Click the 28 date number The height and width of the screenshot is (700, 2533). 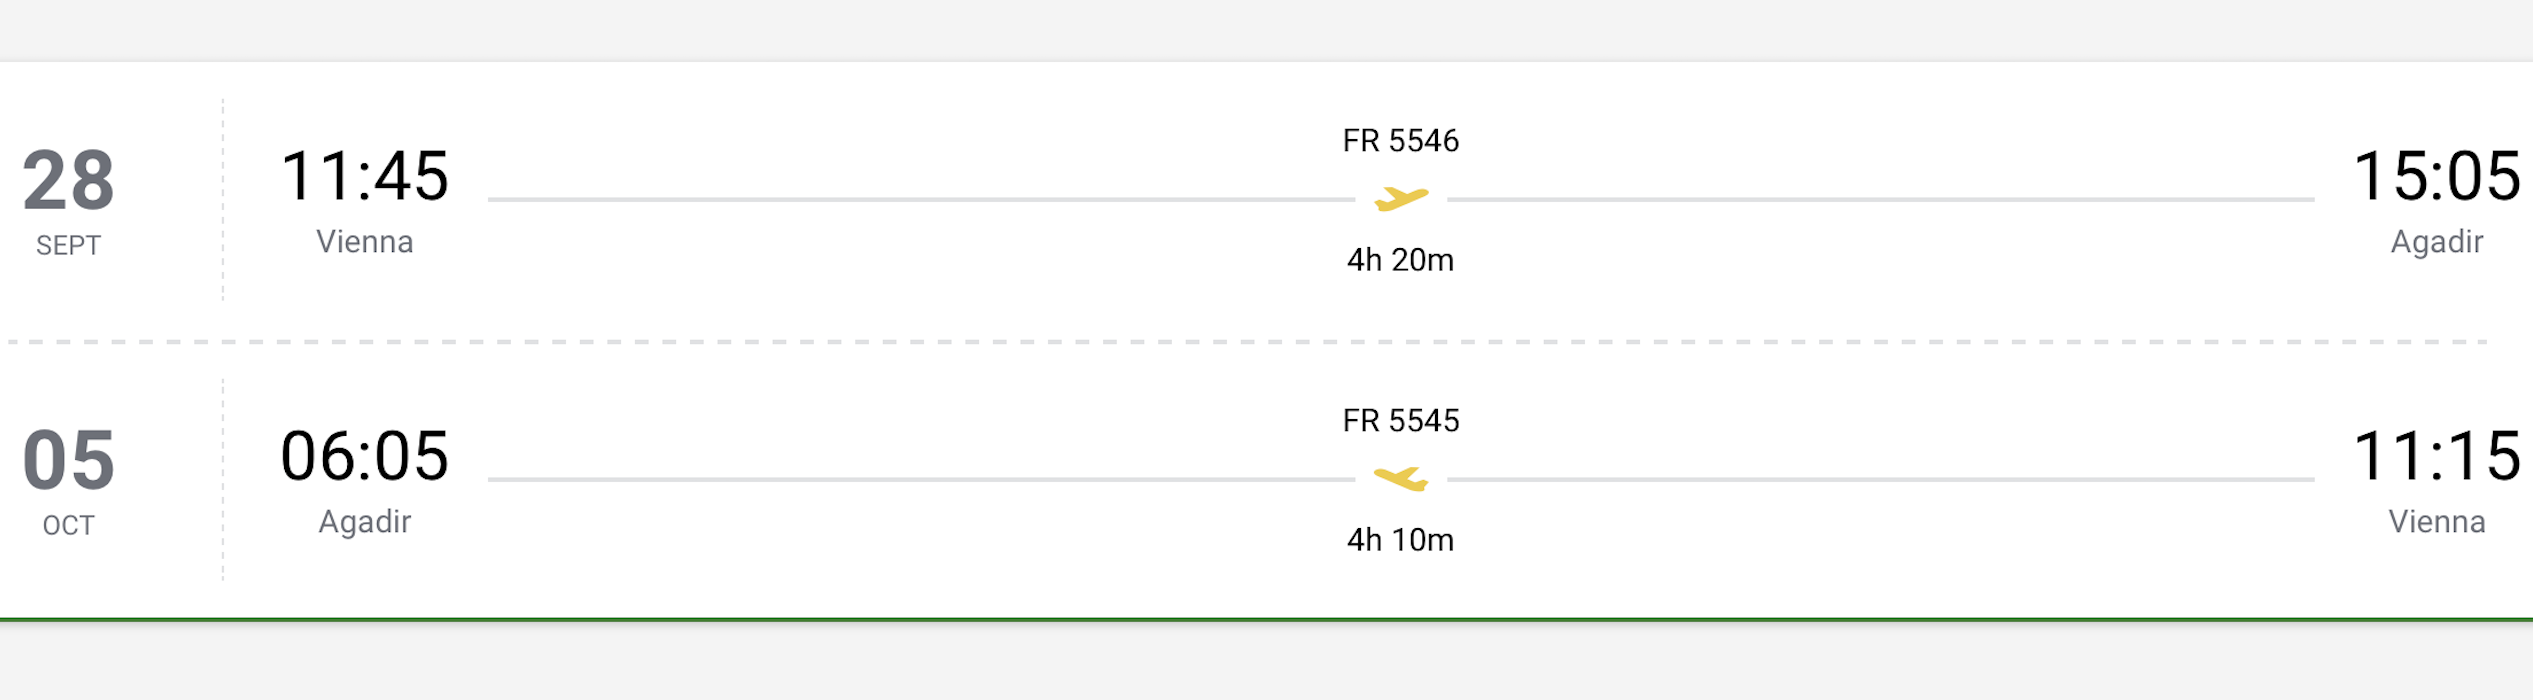69,180
